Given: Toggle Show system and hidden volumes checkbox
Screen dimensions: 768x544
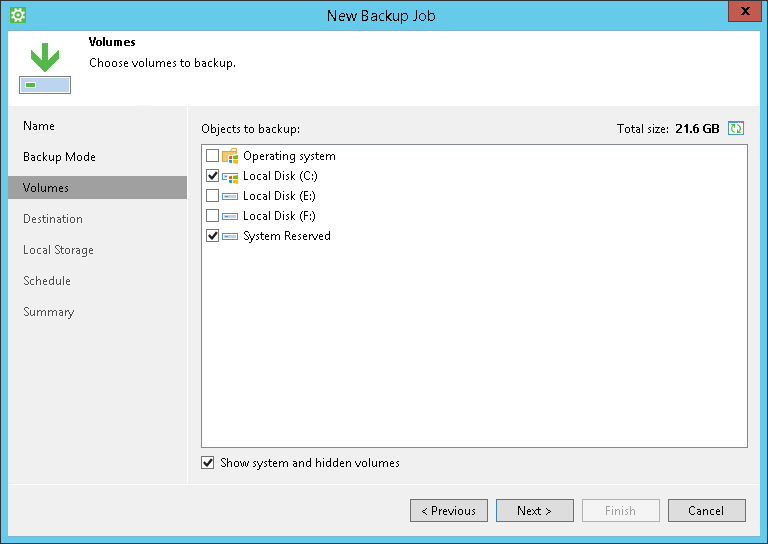Looking at the screenshot, I should [x=208, y=463].
